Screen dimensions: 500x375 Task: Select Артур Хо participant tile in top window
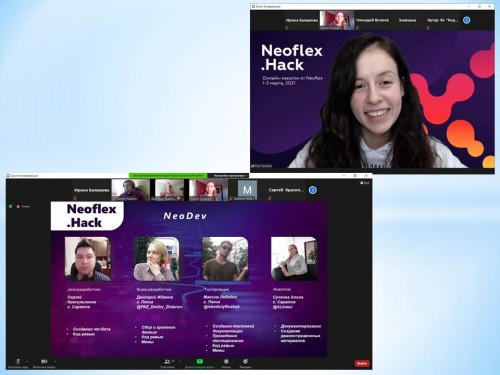click(443, 20)
